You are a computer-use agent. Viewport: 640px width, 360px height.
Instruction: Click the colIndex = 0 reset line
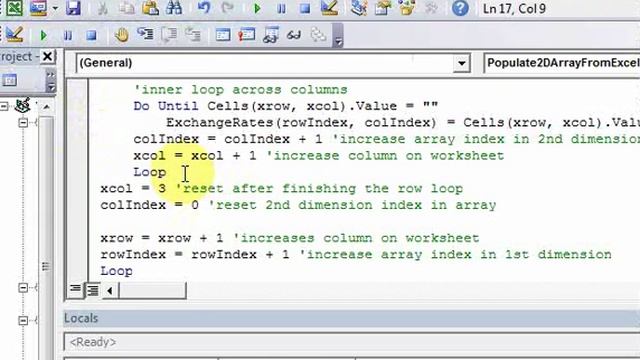pos(298,205)
